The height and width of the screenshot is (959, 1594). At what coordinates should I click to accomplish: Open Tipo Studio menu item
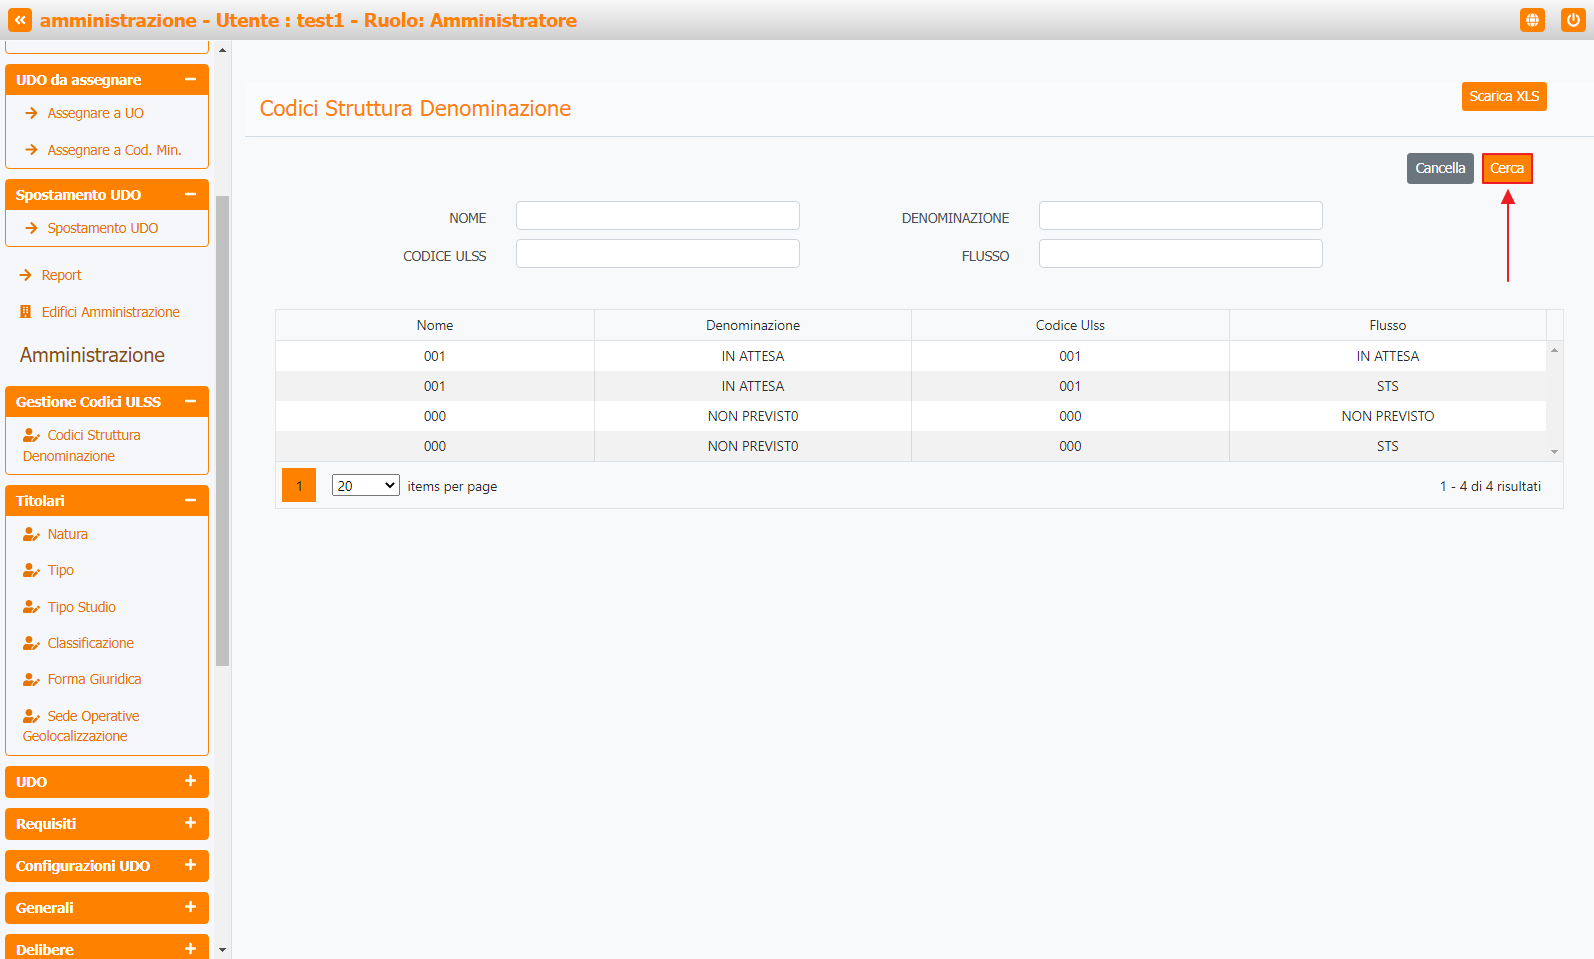[81, 607]
